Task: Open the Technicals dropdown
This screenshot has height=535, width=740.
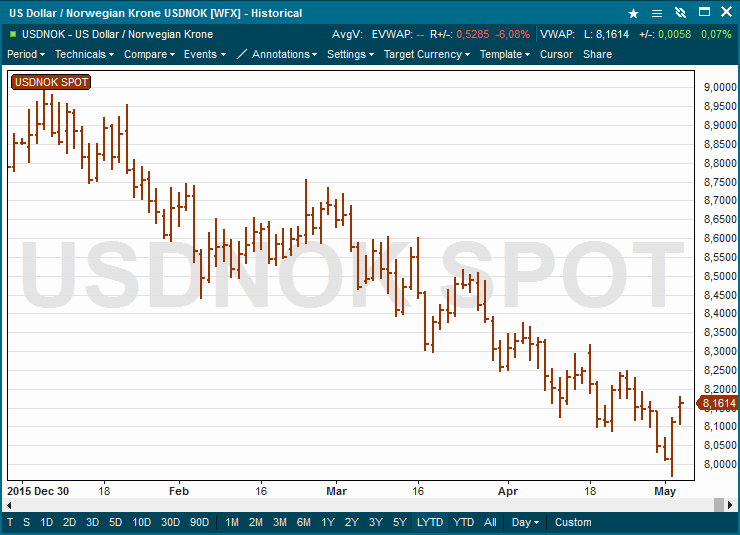Action: click(84, 54)
